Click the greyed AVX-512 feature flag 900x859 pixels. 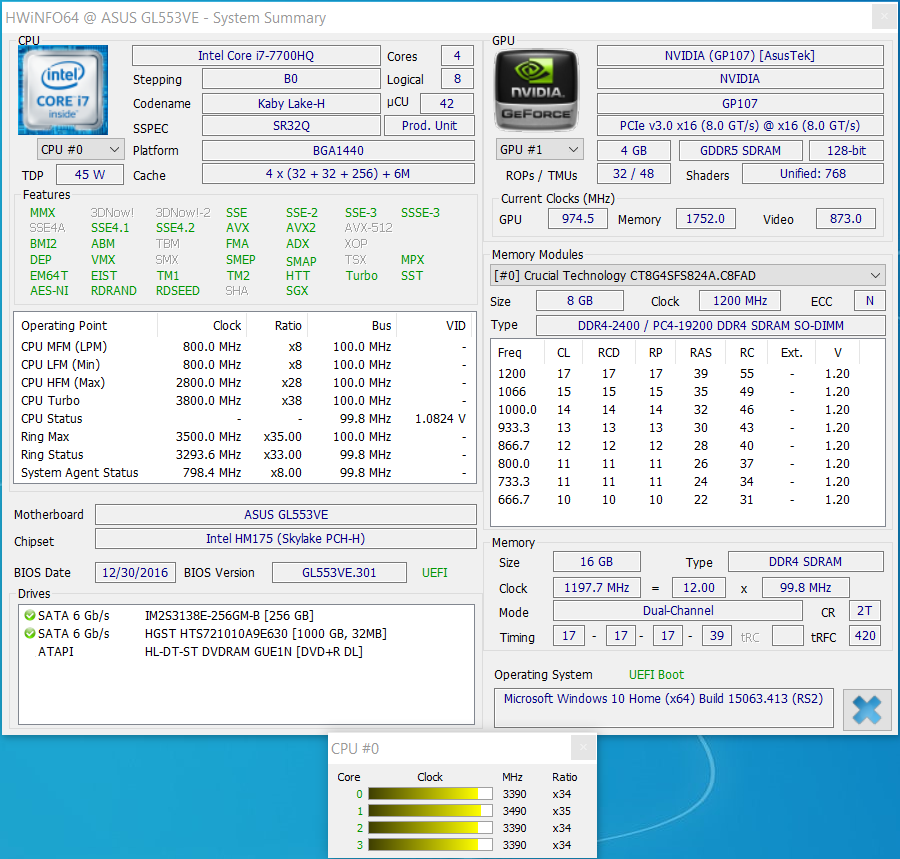coord(368,228)
